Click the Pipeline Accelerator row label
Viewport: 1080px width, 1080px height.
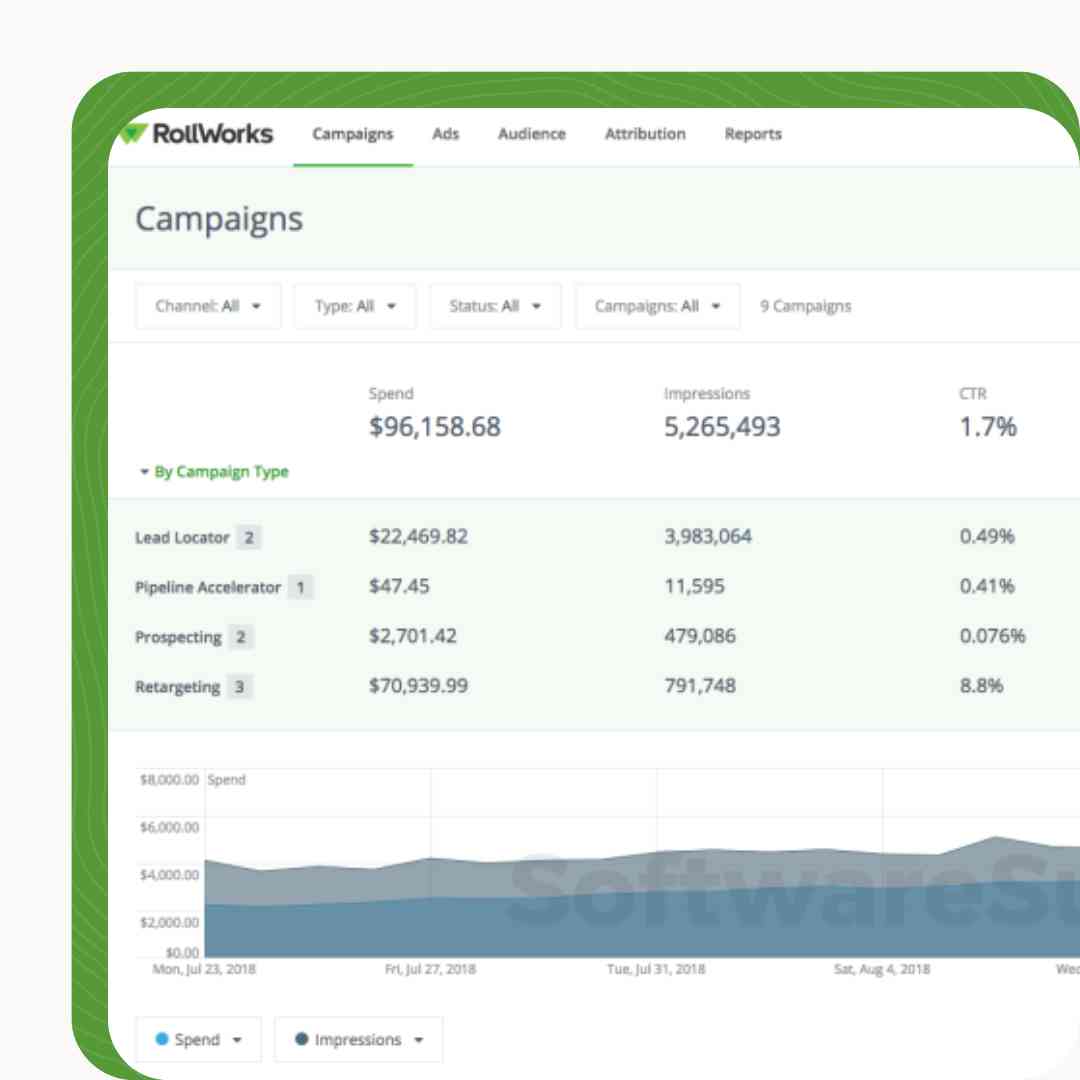[x=208, y=588]
